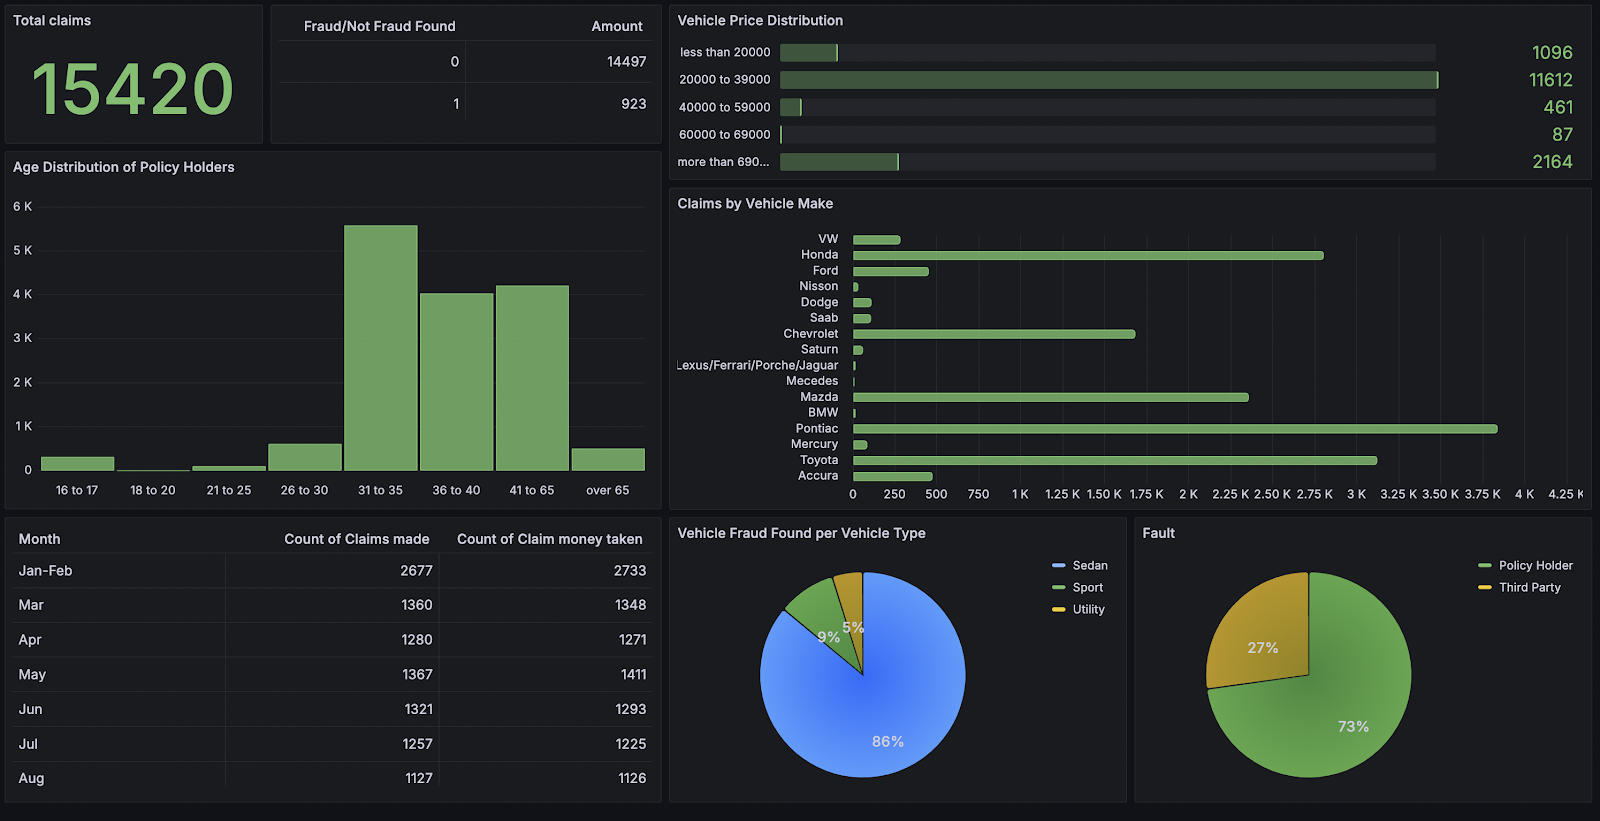Click the Pontiac bar in vehicle make chart
Viewport: 1600px width, 821px height.
click(1175, 429)
